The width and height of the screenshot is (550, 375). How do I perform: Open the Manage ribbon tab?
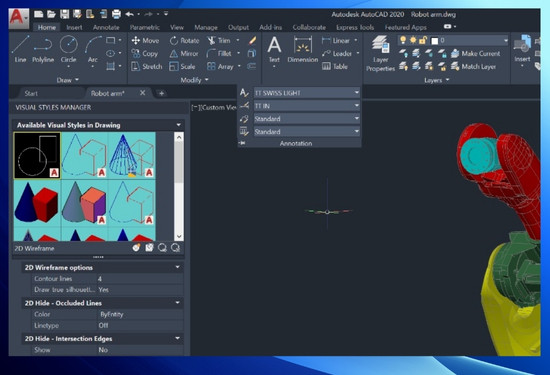click(206, 27)
